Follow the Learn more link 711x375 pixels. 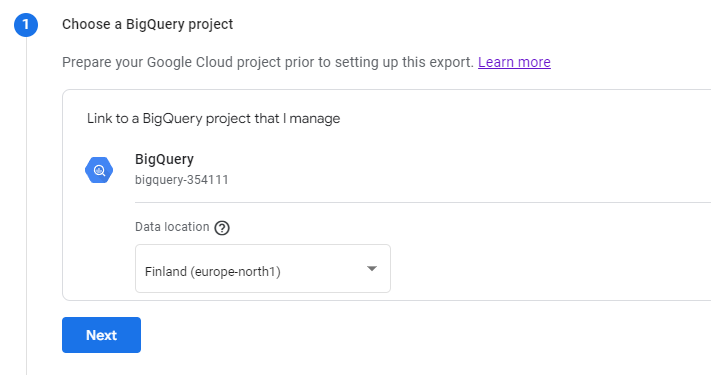(x=514, y=62)
